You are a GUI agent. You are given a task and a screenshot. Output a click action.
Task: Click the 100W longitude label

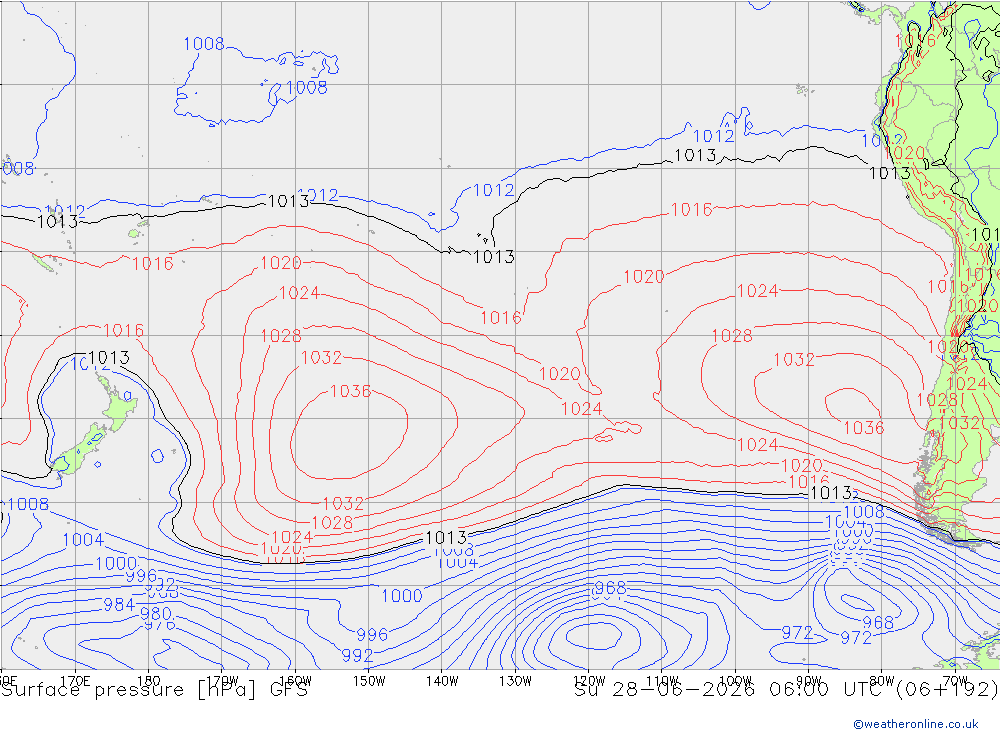(735, 681)
